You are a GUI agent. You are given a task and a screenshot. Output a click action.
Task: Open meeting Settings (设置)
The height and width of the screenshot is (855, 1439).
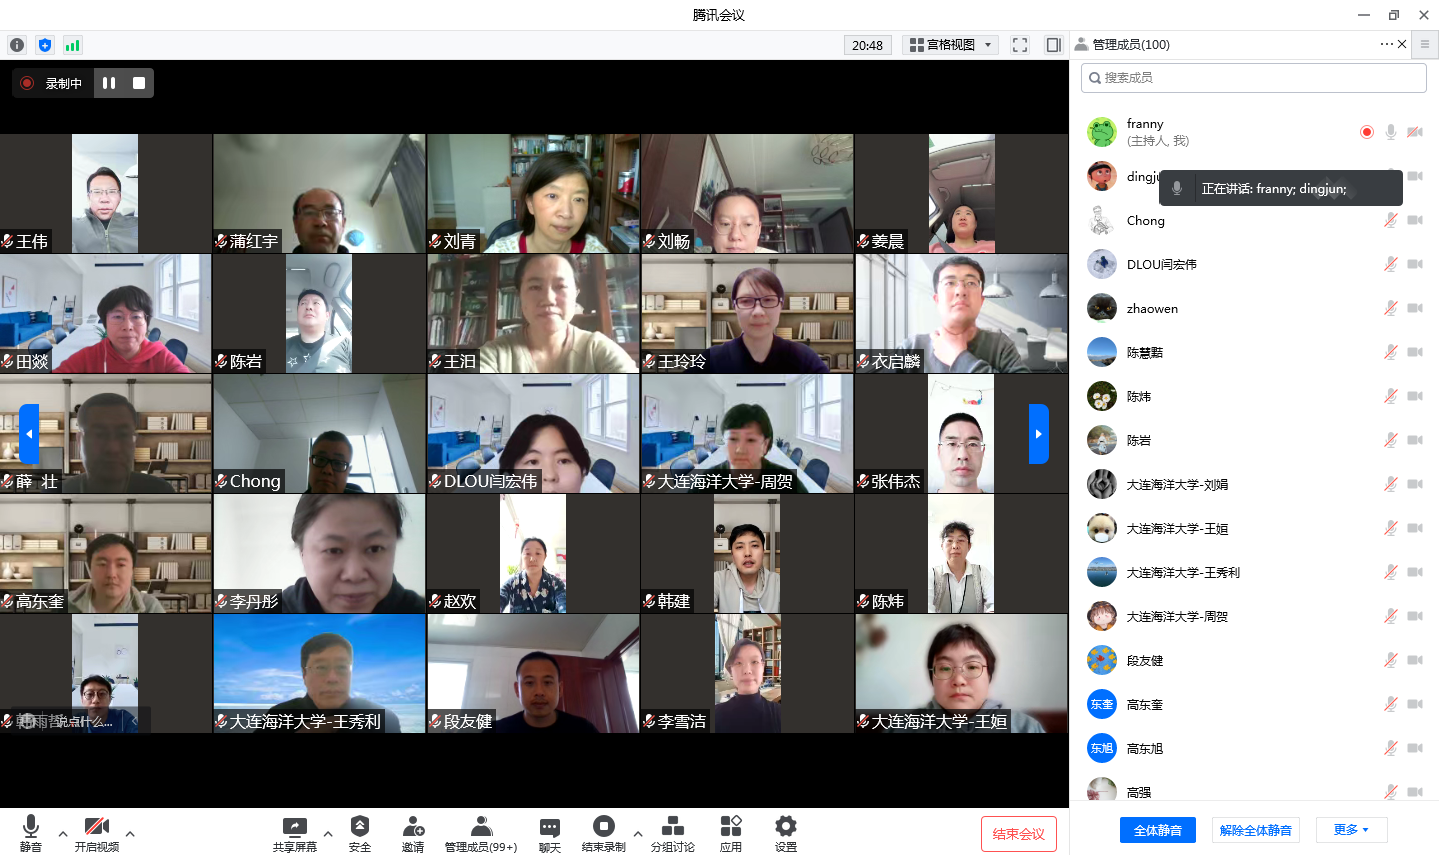click(786, 833)
